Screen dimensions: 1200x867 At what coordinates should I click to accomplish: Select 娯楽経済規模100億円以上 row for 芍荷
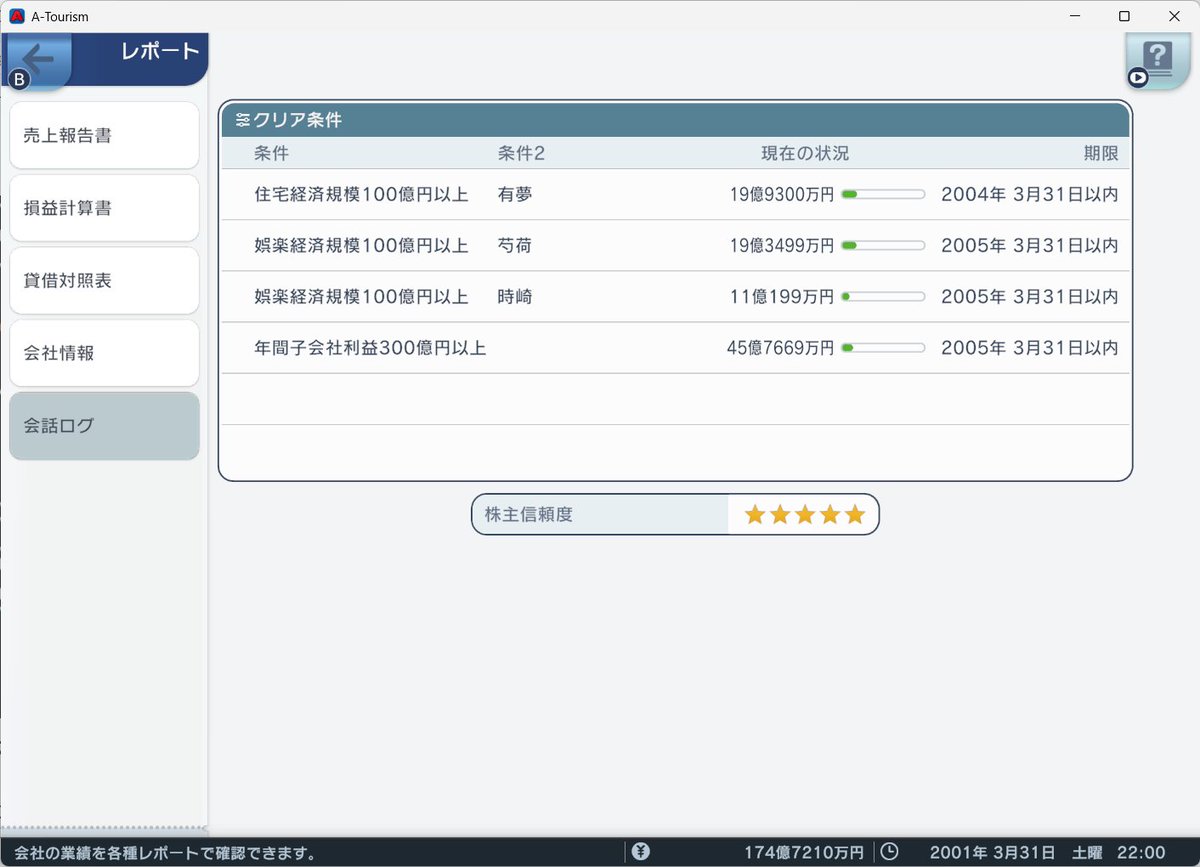(676, 246)
